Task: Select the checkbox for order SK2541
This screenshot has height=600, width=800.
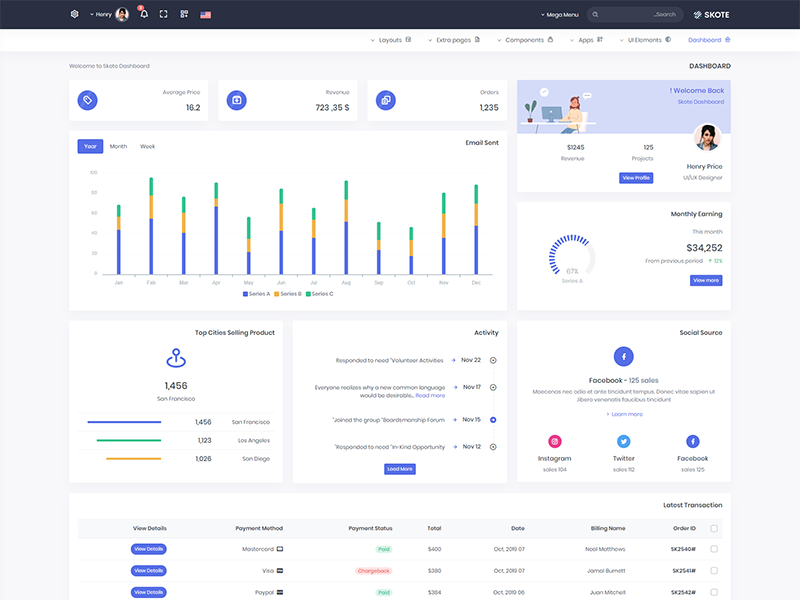Action: point(713,570)
